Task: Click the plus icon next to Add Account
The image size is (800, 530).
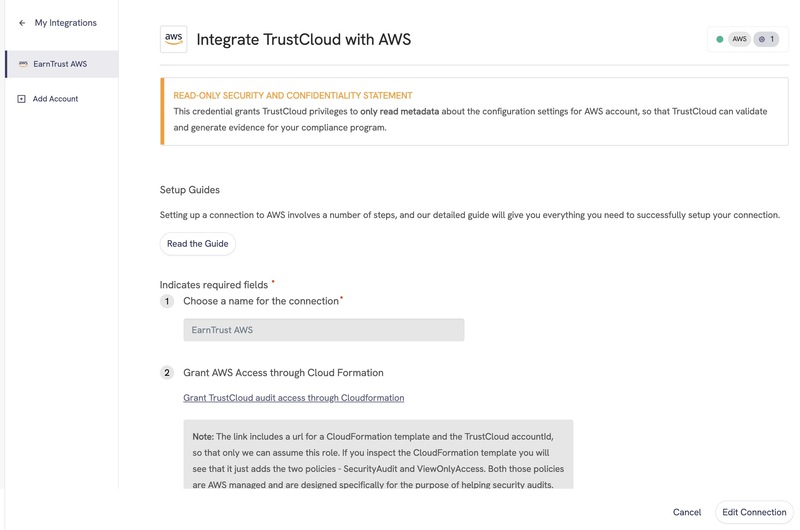Action: click(x=21, y=99)
